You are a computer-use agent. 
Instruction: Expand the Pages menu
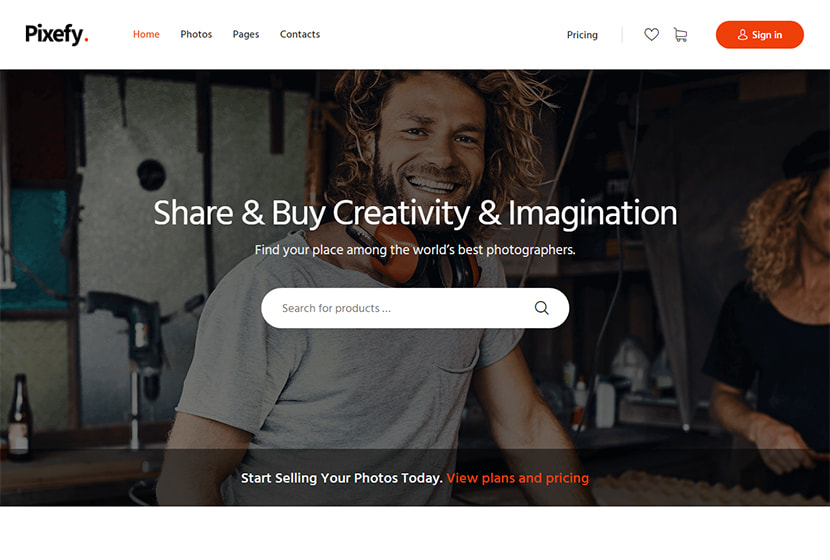point(246,34)
